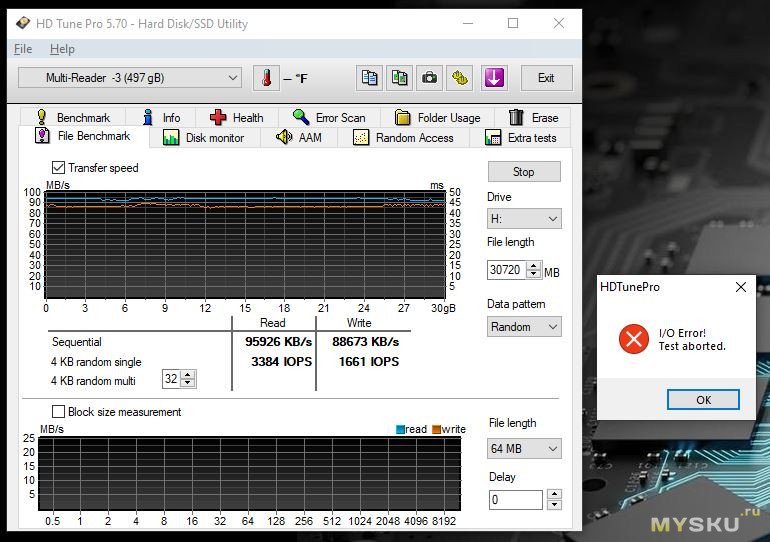Click OK in the error dialog
Viewport: 770px width, 542px height.
[x=703, y=400]
